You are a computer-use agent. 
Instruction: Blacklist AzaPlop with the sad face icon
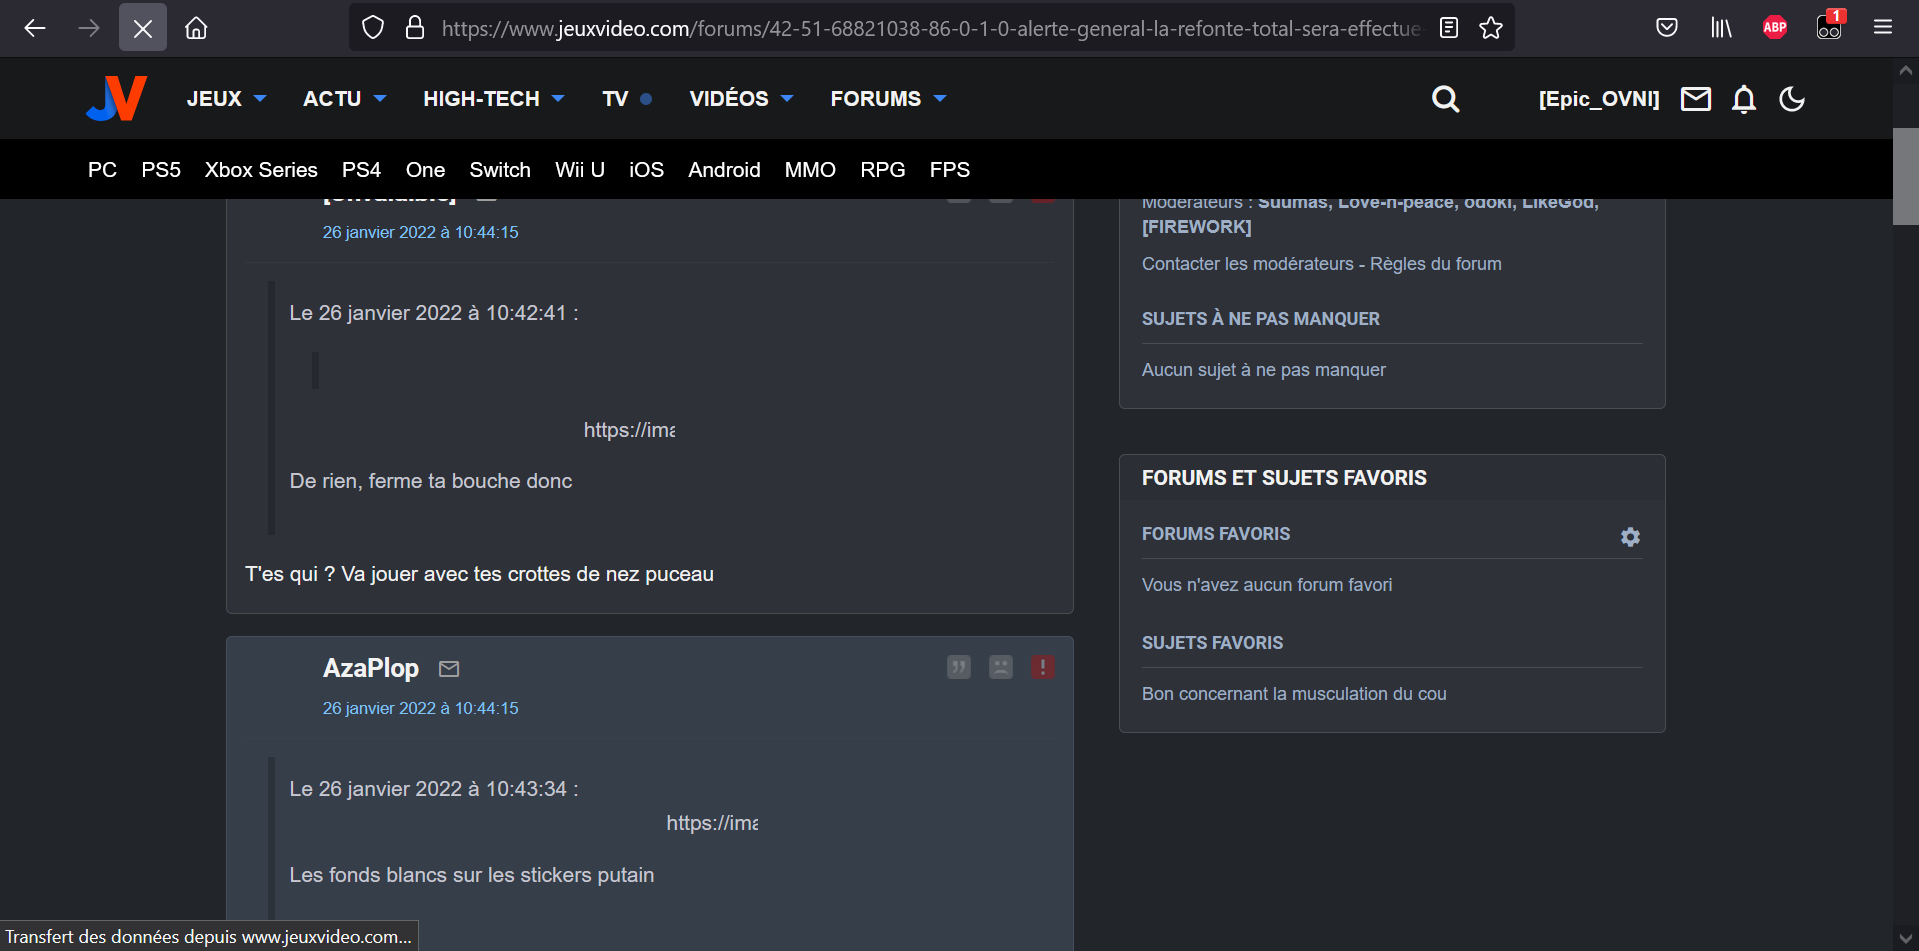click(x=1001, y=667)
